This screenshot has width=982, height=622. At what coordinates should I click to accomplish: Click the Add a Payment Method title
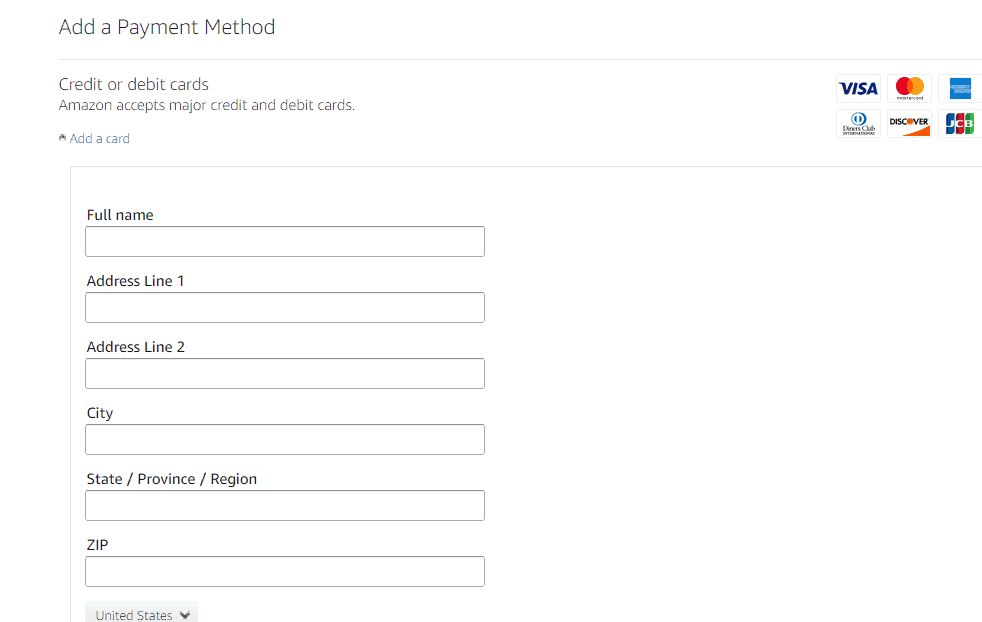point(167,27)
